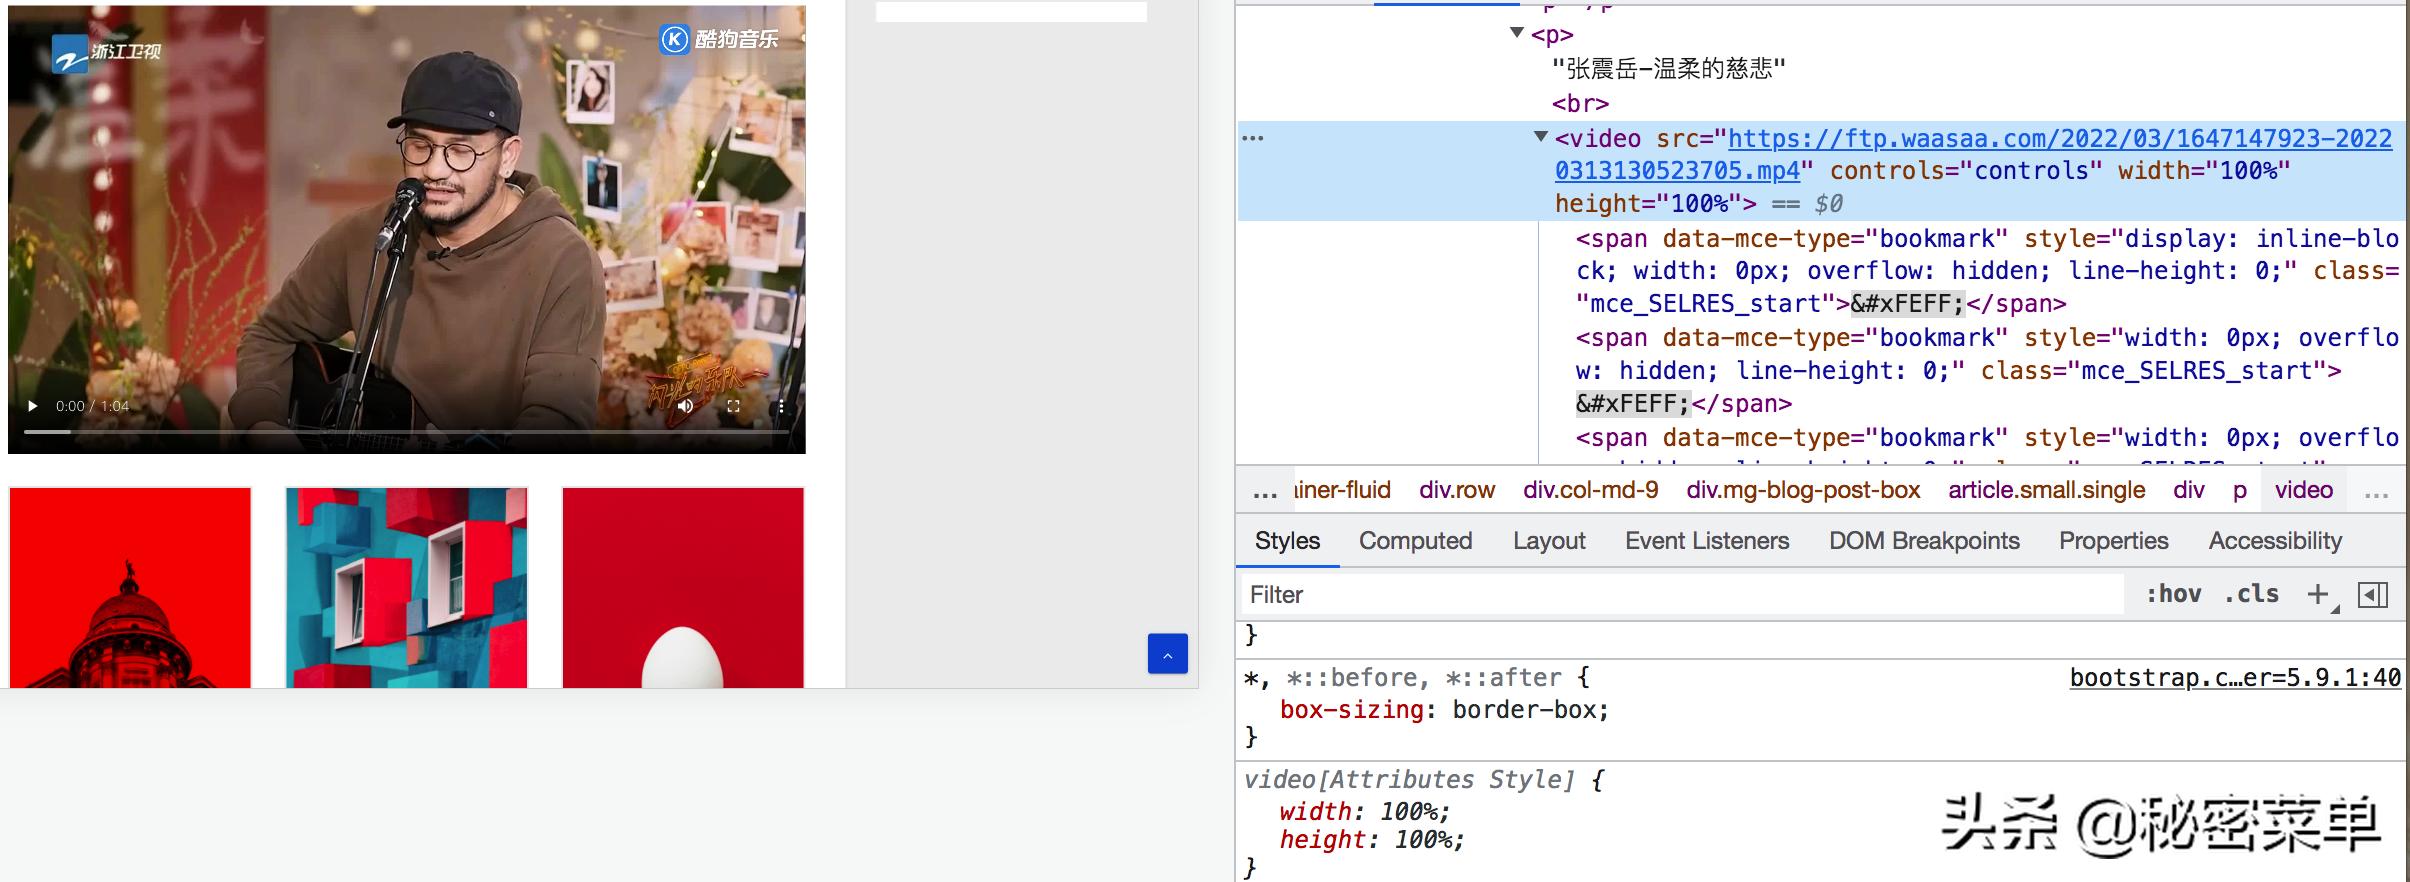
Task: Switch to the Properties tab
Action: pyautogui.click(x=2113, y=541)
